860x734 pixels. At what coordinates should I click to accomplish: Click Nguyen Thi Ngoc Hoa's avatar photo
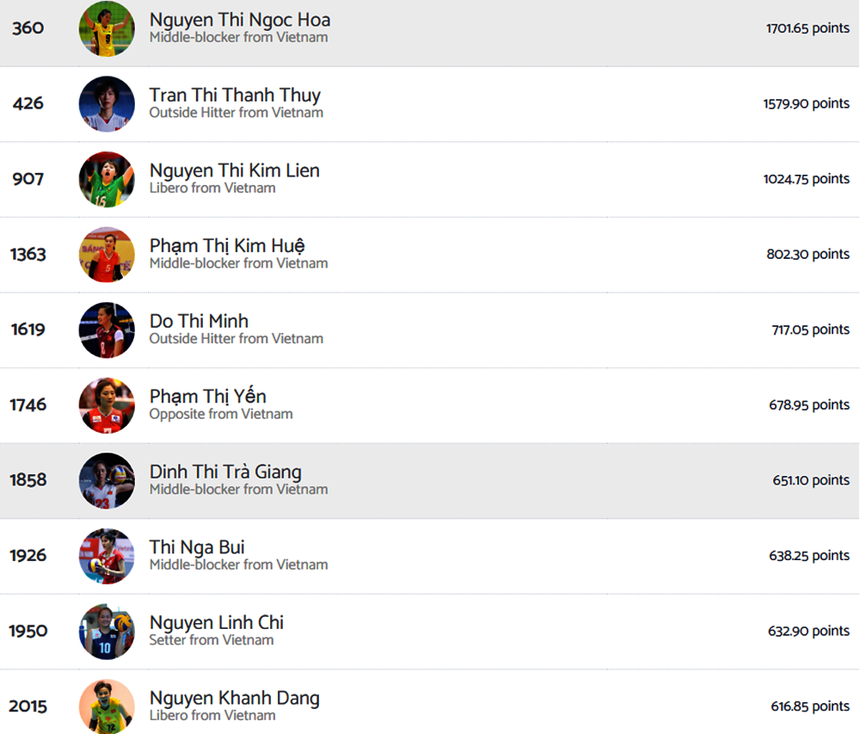click(x=106, y=29)
